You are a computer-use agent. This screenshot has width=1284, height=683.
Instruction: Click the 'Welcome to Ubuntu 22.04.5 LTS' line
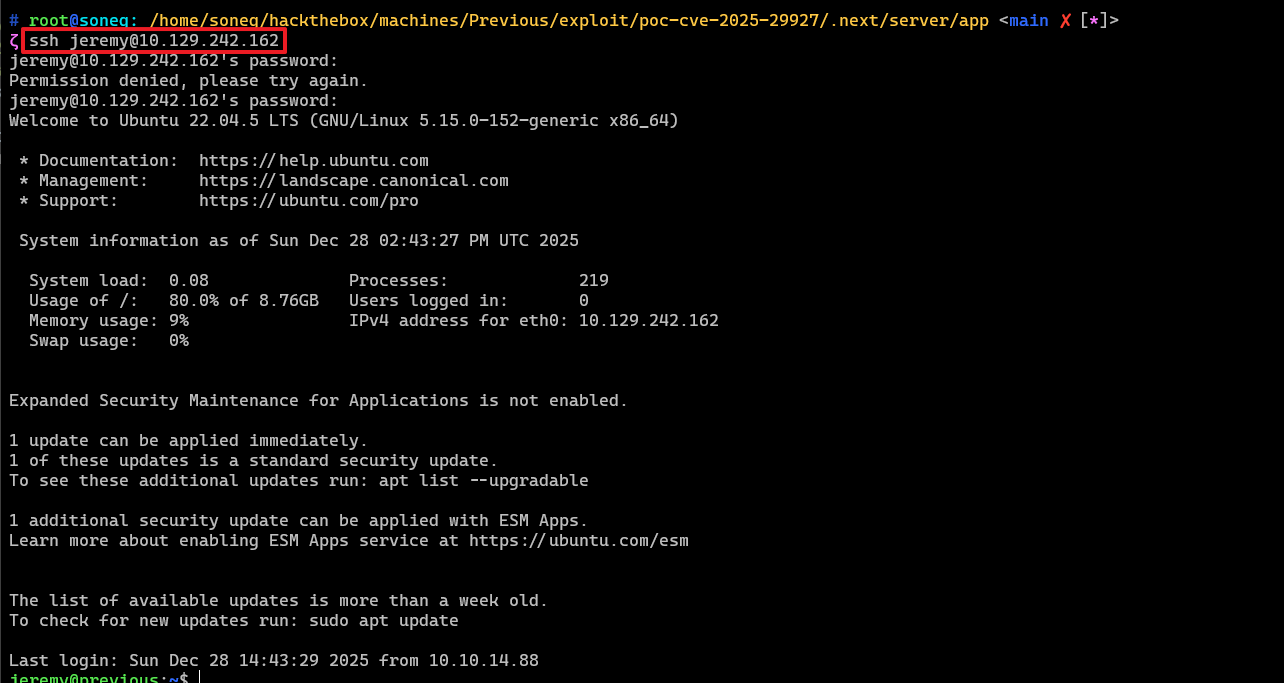coord(343,120)
